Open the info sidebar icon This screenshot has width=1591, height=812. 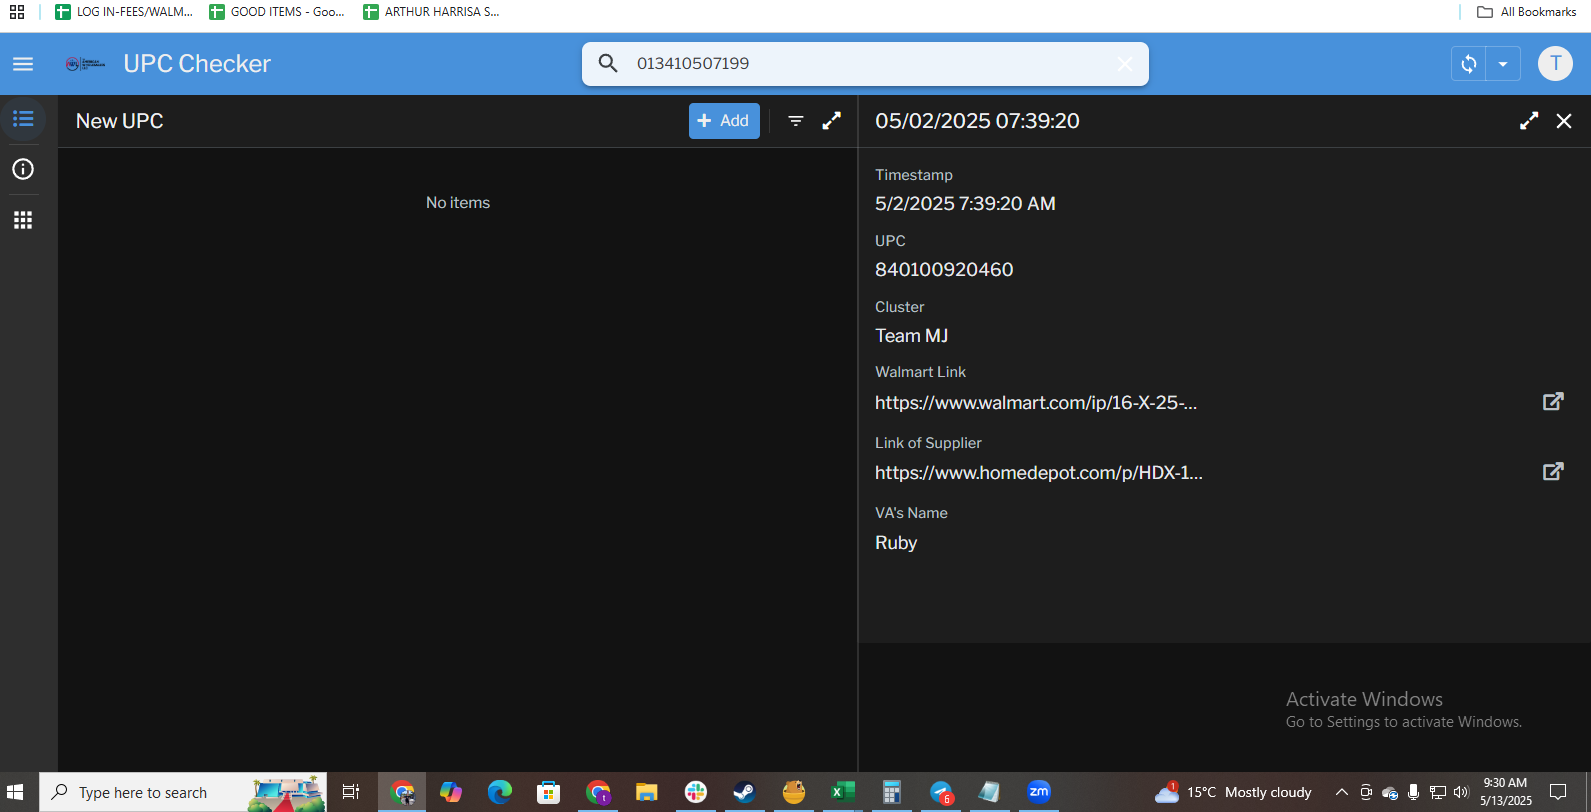pyautogui.click(x=23, y=169)
